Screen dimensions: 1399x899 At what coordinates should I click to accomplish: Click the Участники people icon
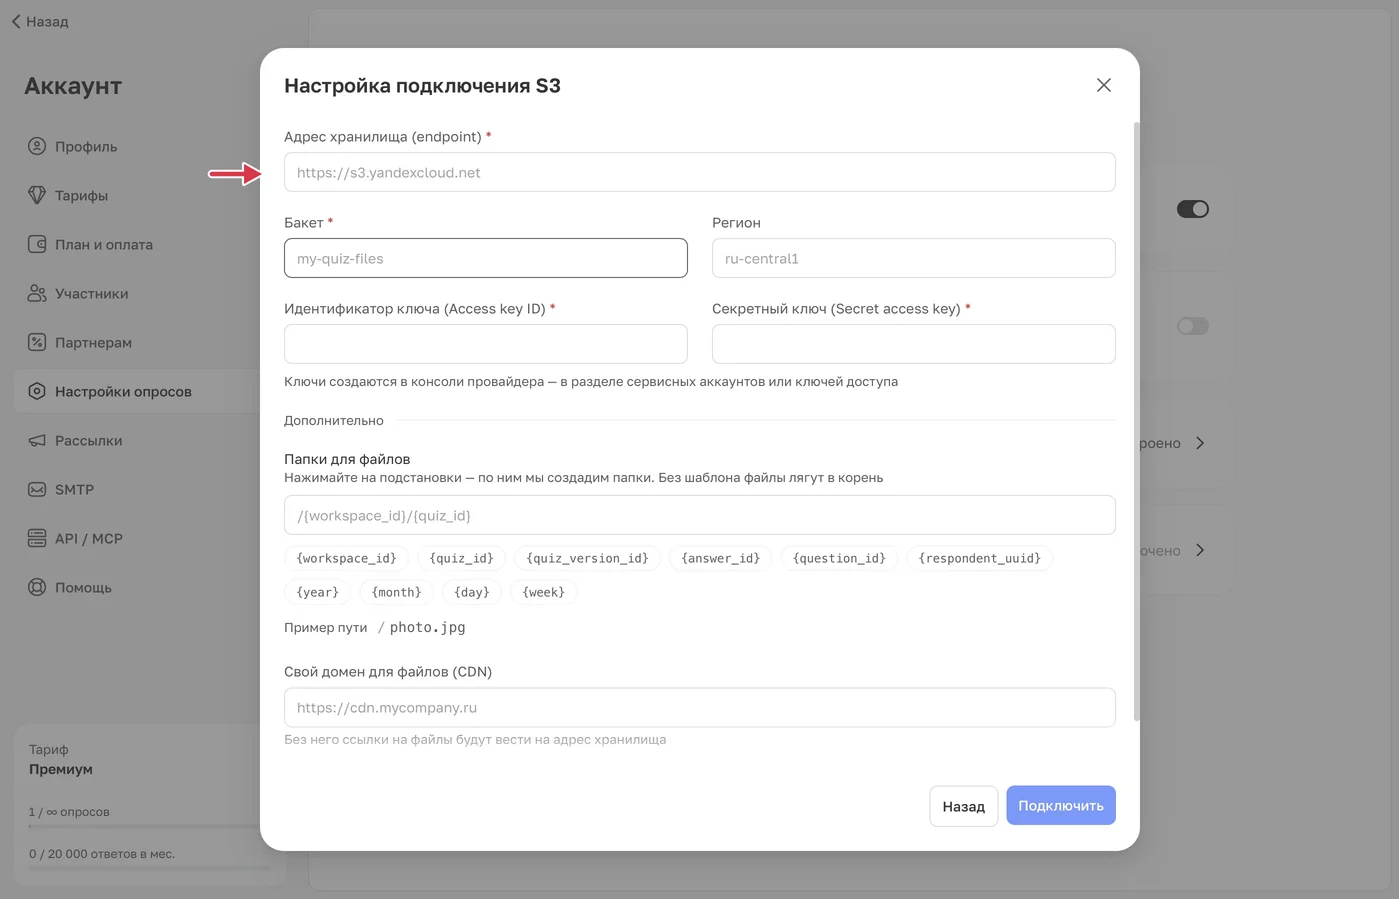click(37, 293)
